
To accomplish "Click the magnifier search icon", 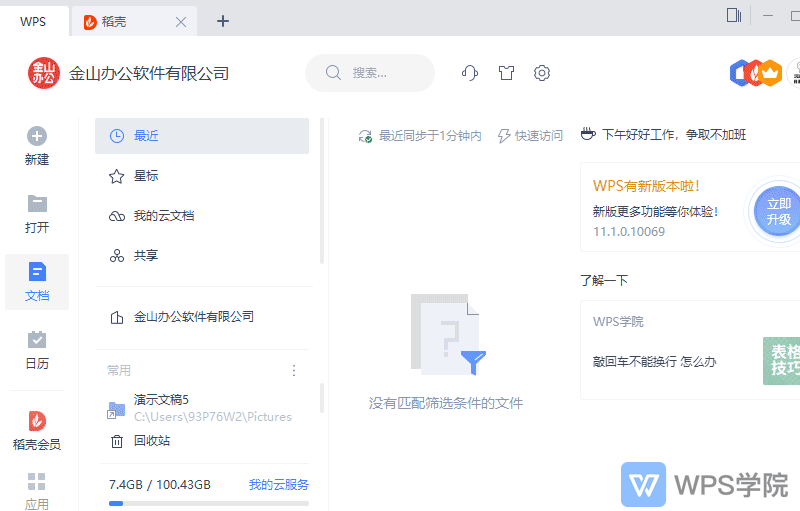I will coord(333,73).
